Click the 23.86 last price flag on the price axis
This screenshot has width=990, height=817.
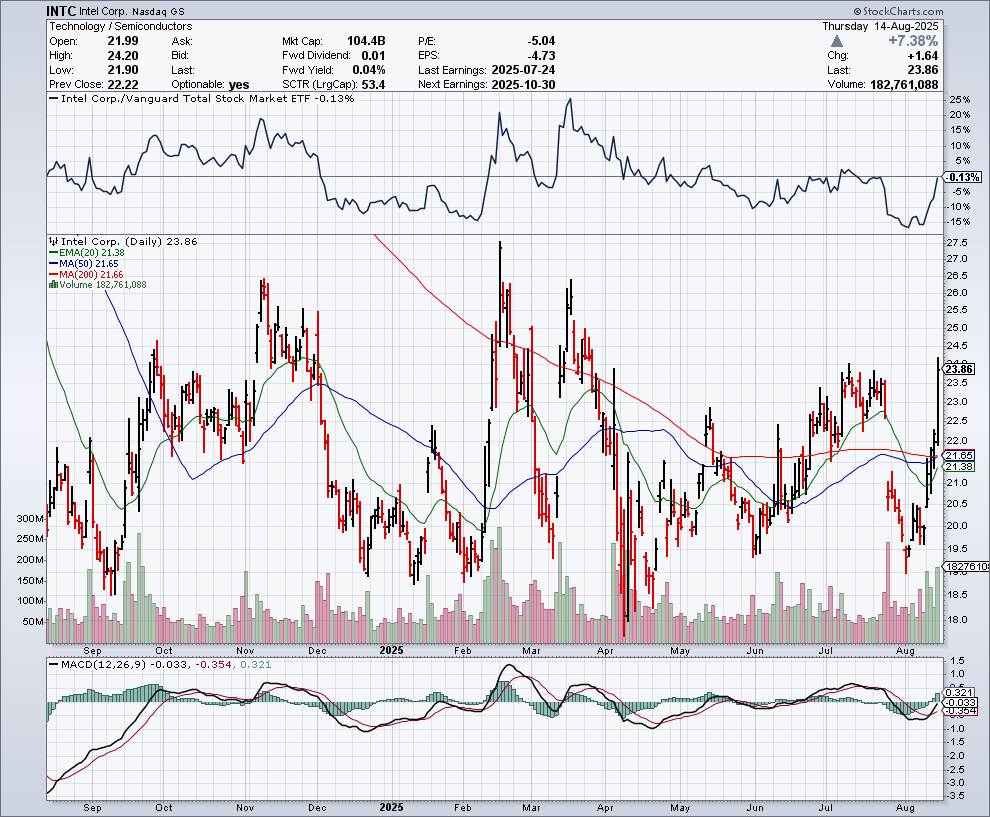(x=960, y=369)
